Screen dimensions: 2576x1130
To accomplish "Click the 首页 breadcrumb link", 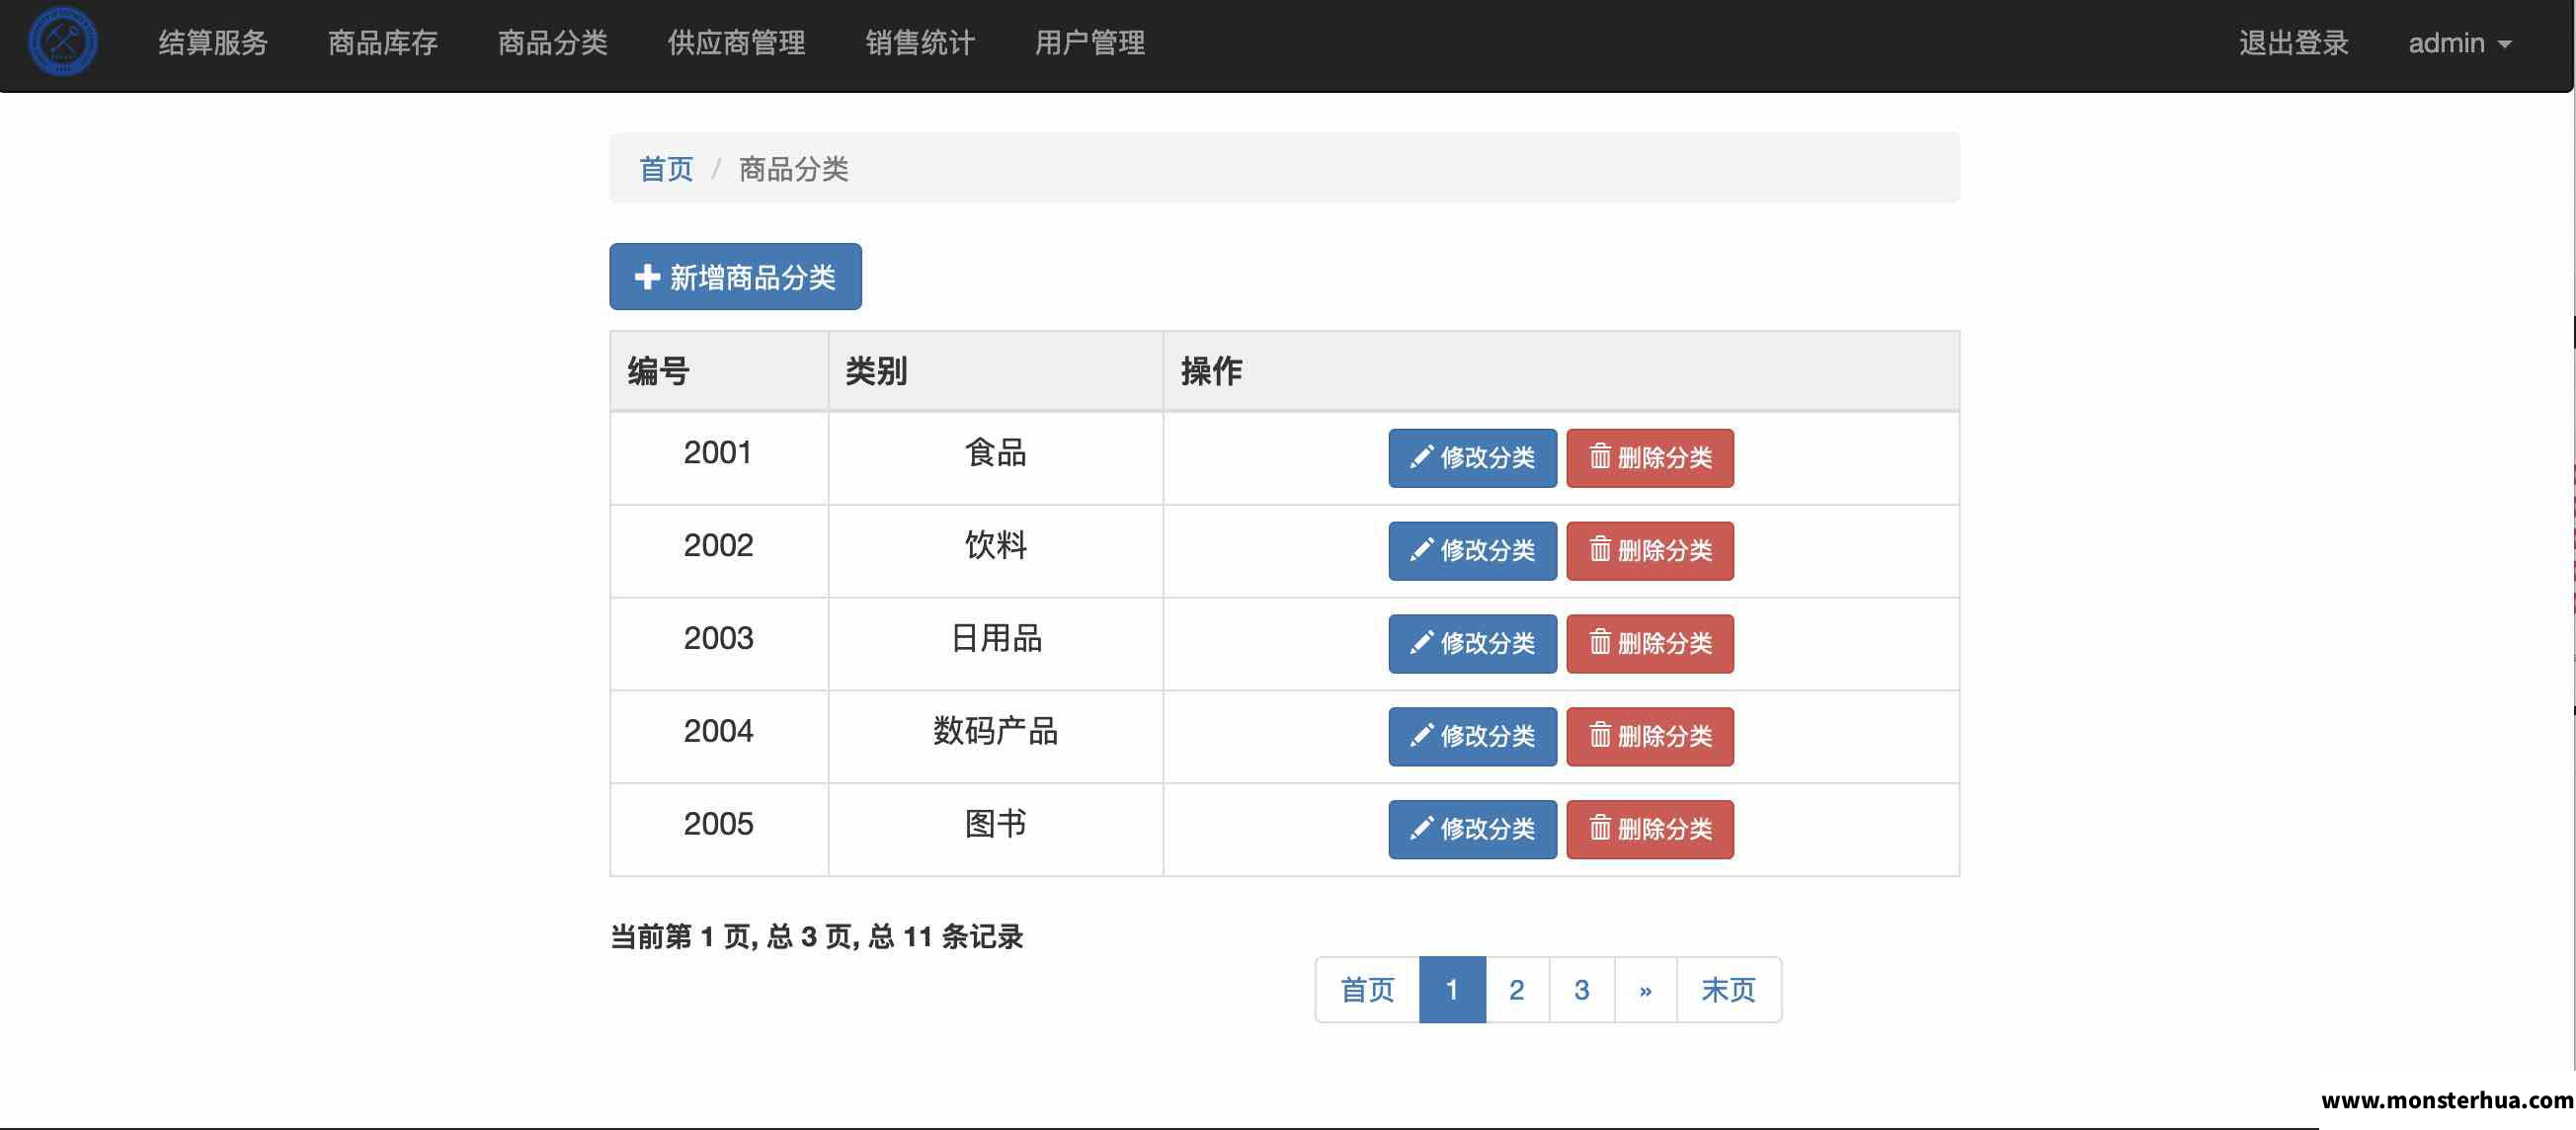I will click(666, 169).
